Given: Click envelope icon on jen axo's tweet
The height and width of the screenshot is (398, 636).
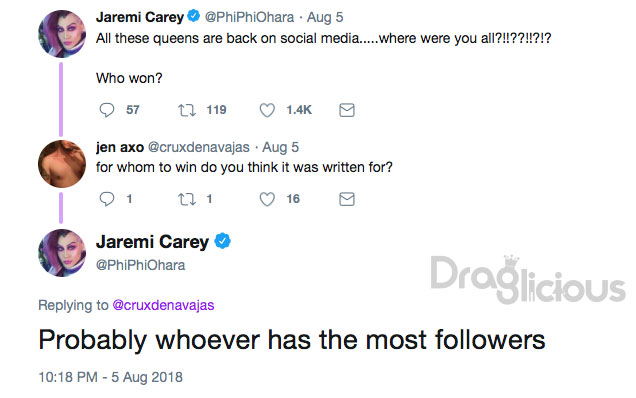Looking at the screenshot, I should tap(347, 199).
